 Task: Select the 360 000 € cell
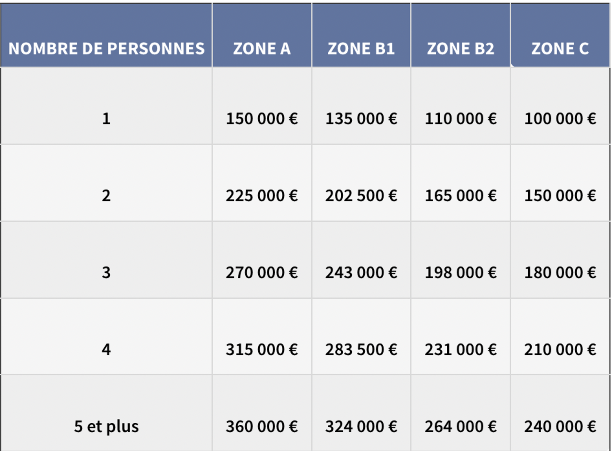[262, 426]
